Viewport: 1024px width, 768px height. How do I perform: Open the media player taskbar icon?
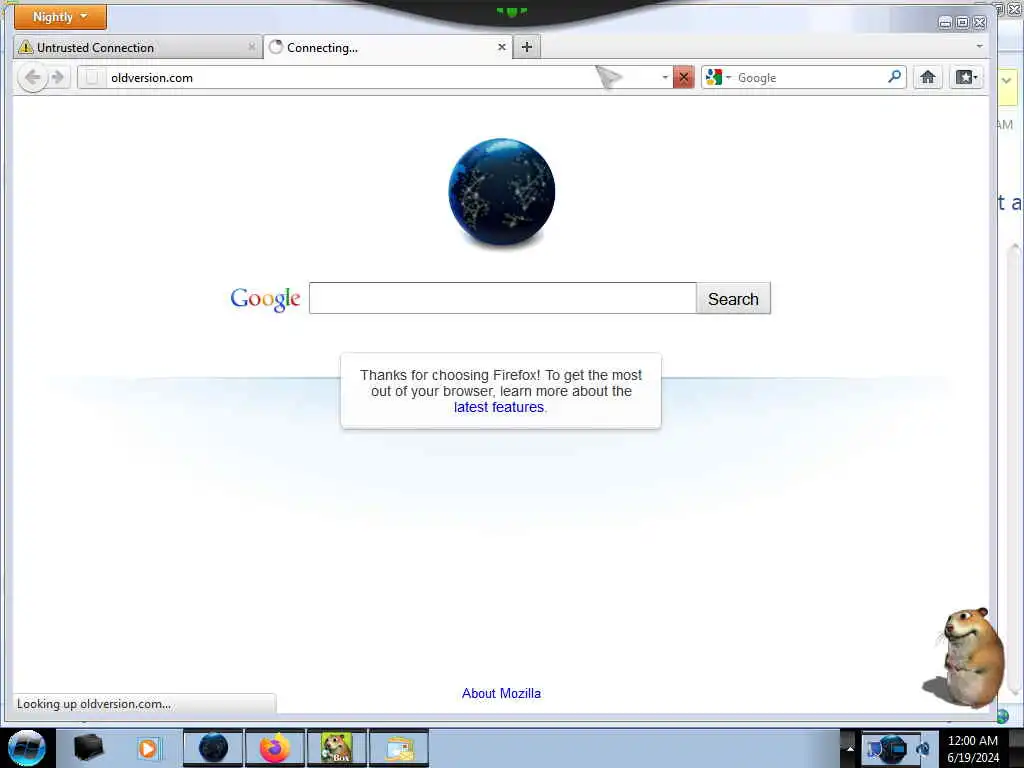148,748
